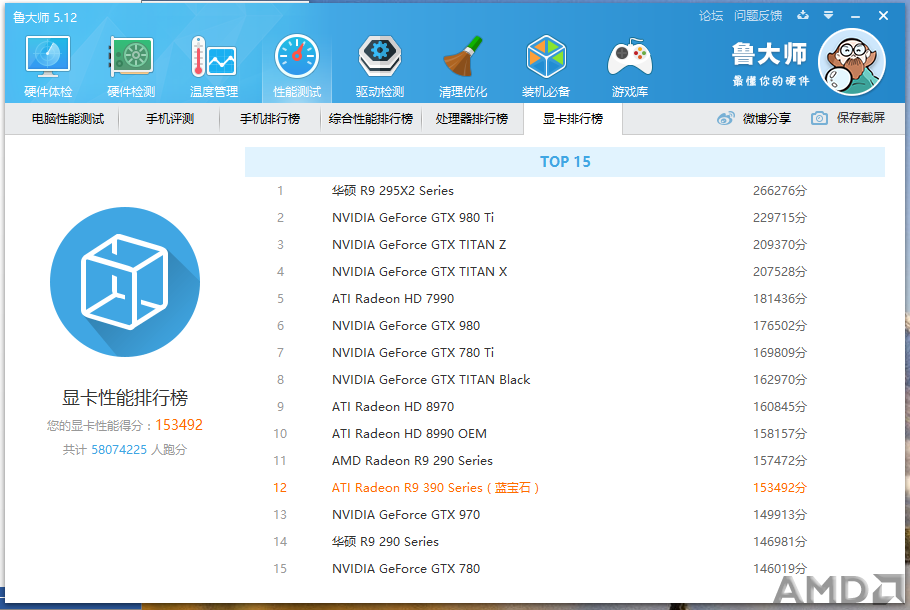Click the highlighted score 153492分

(x=780, y=488)
